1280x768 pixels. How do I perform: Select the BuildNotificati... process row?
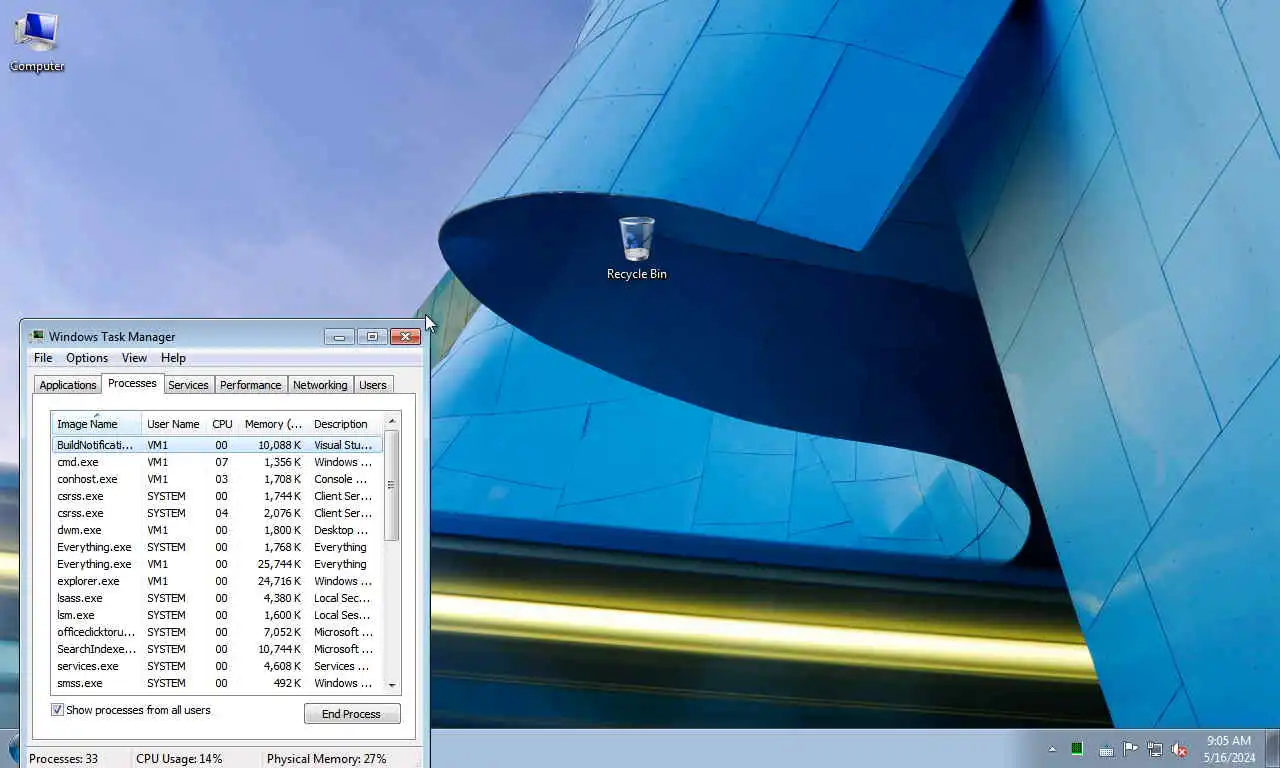pyautogui.click(x=217, y=445)
